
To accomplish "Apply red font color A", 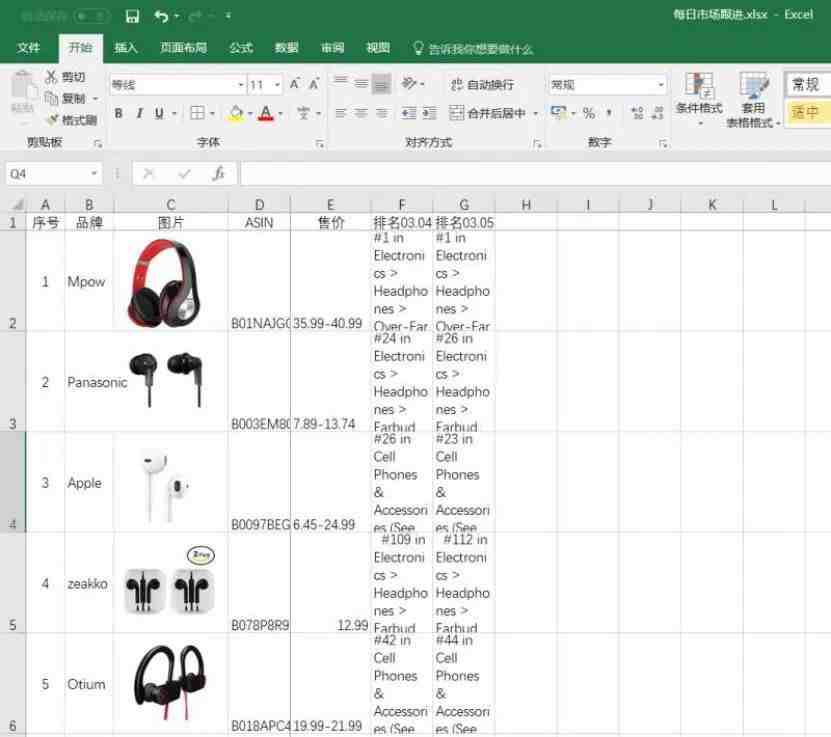I will (266, 113).
